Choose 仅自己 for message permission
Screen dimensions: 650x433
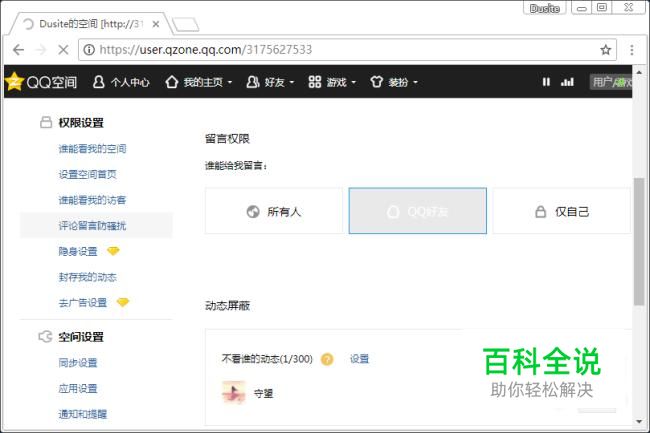coord(561,211)
